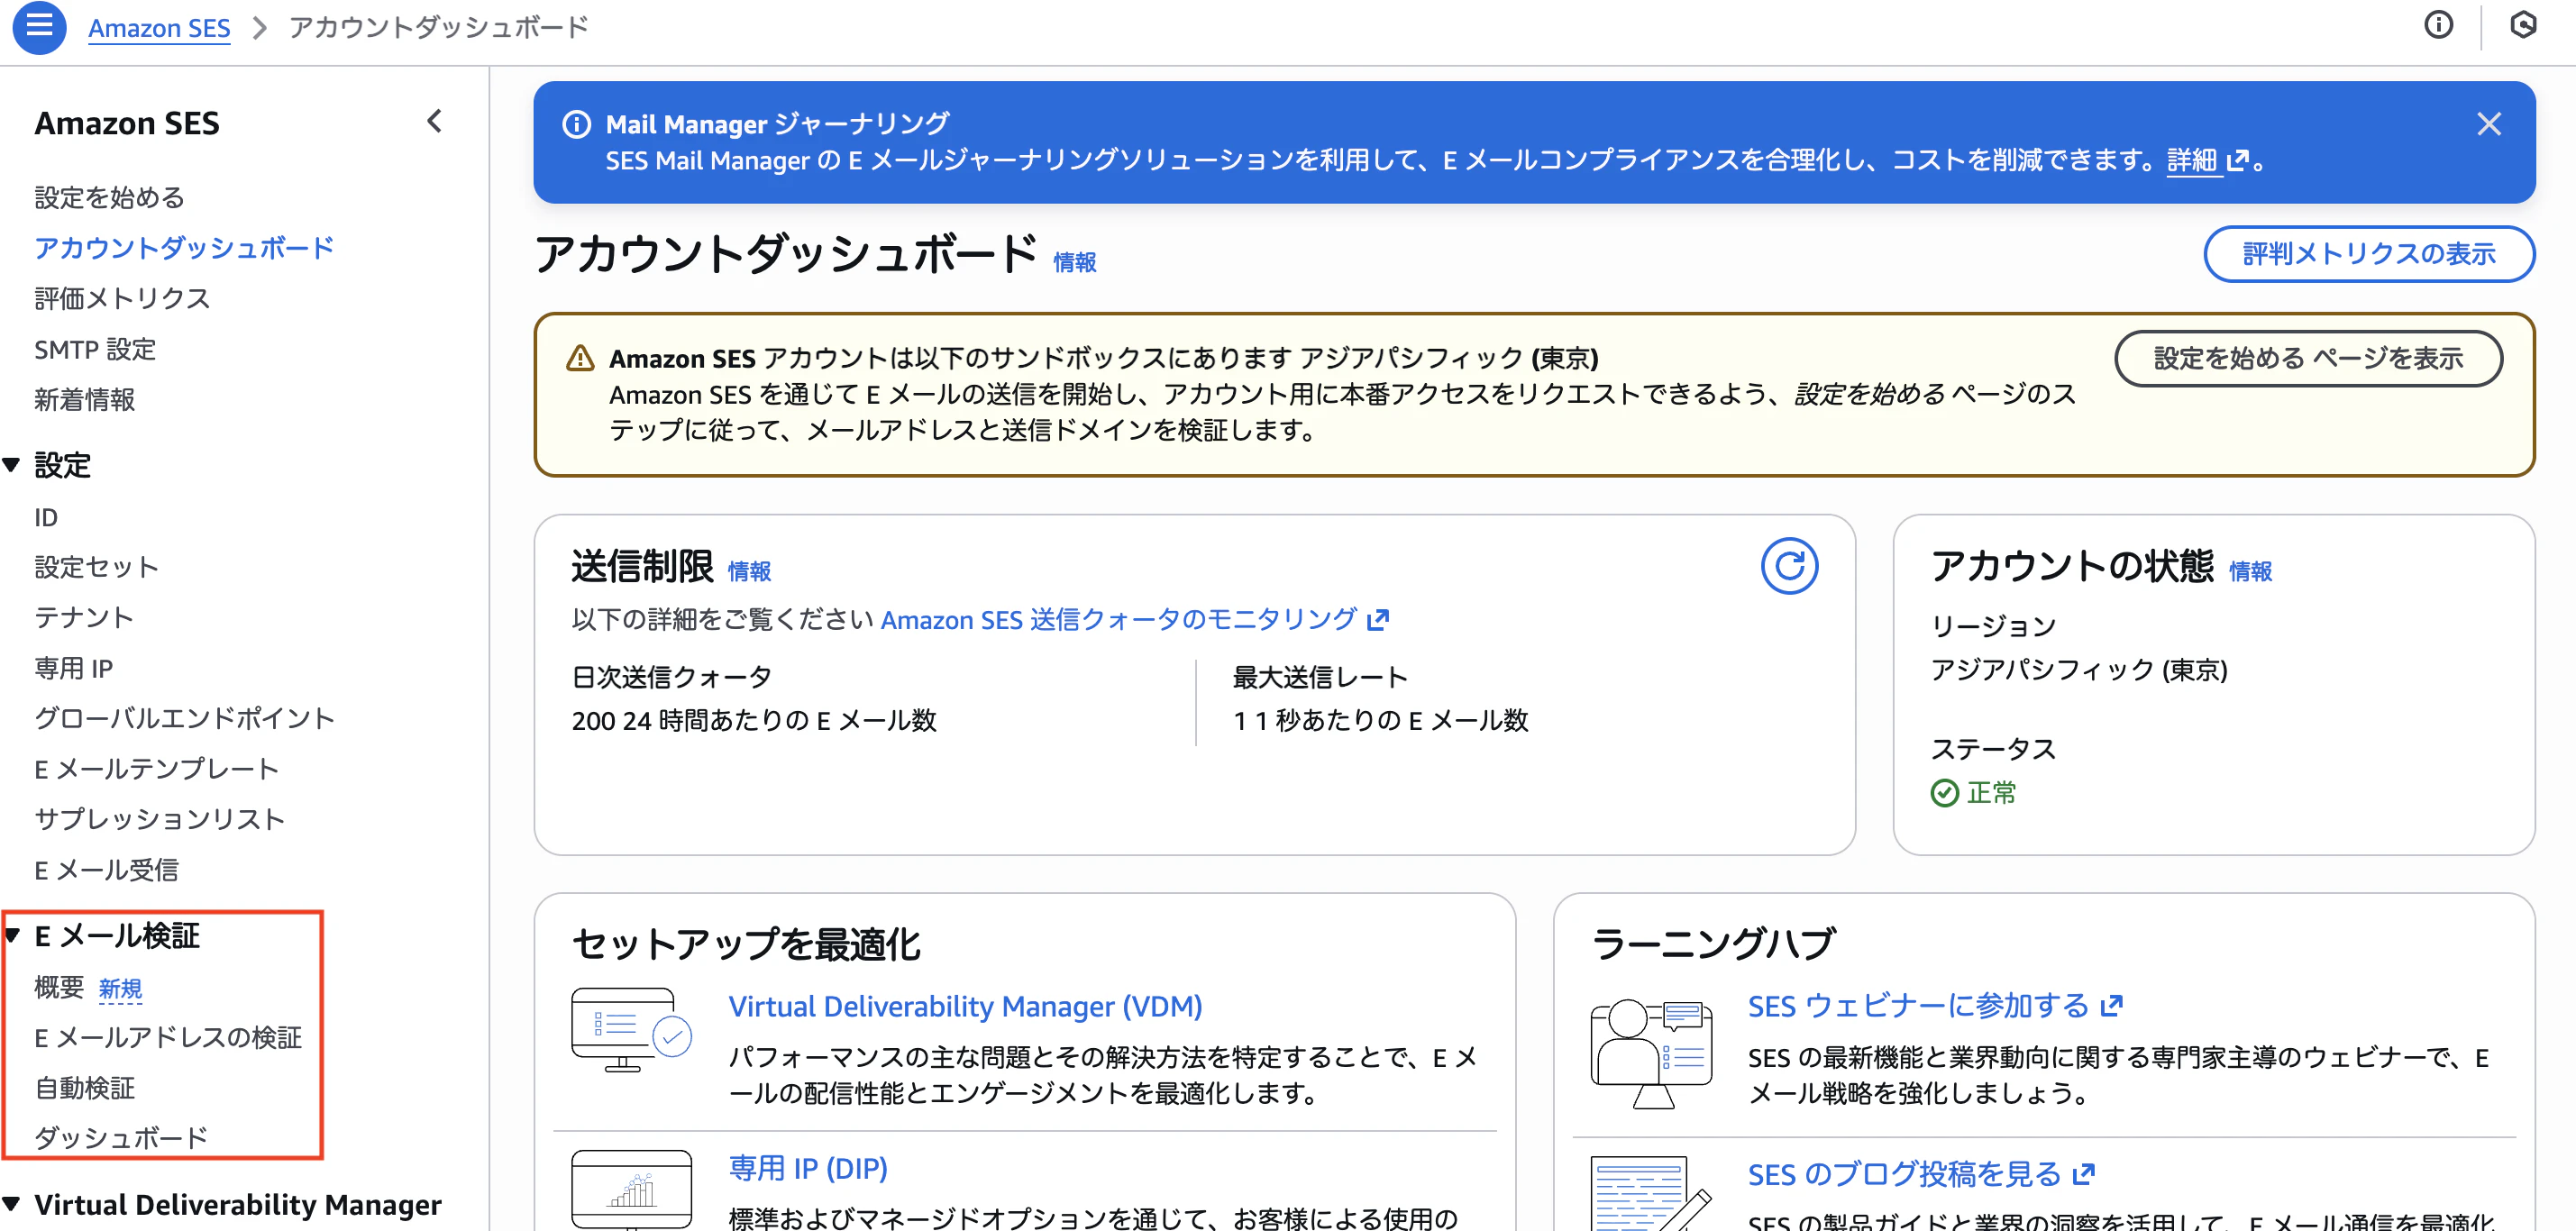
Task: Open 新着情報 in the sidebar
Action: point(84,399)
